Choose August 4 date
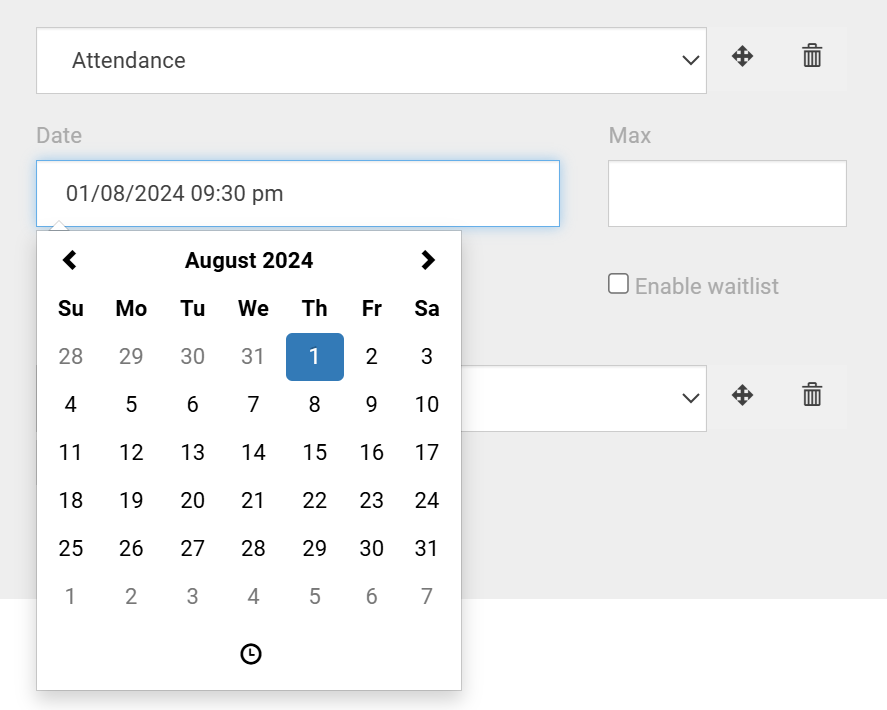Image resolution: width=887 pixels, height=710 pixels. point(70,405)
